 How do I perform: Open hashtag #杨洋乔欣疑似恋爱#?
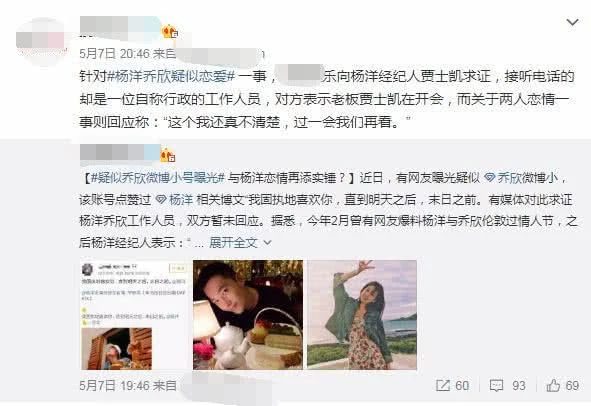[x=171, y=77]
